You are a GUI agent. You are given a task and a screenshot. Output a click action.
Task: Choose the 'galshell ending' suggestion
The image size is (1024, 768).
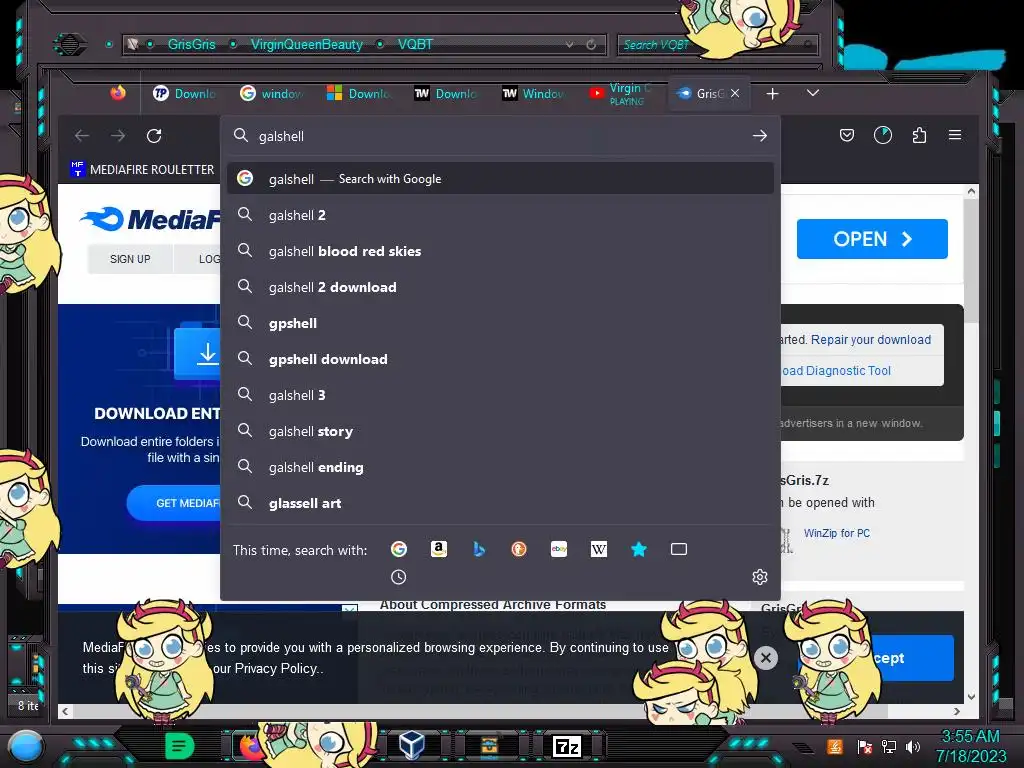(500, 467)
